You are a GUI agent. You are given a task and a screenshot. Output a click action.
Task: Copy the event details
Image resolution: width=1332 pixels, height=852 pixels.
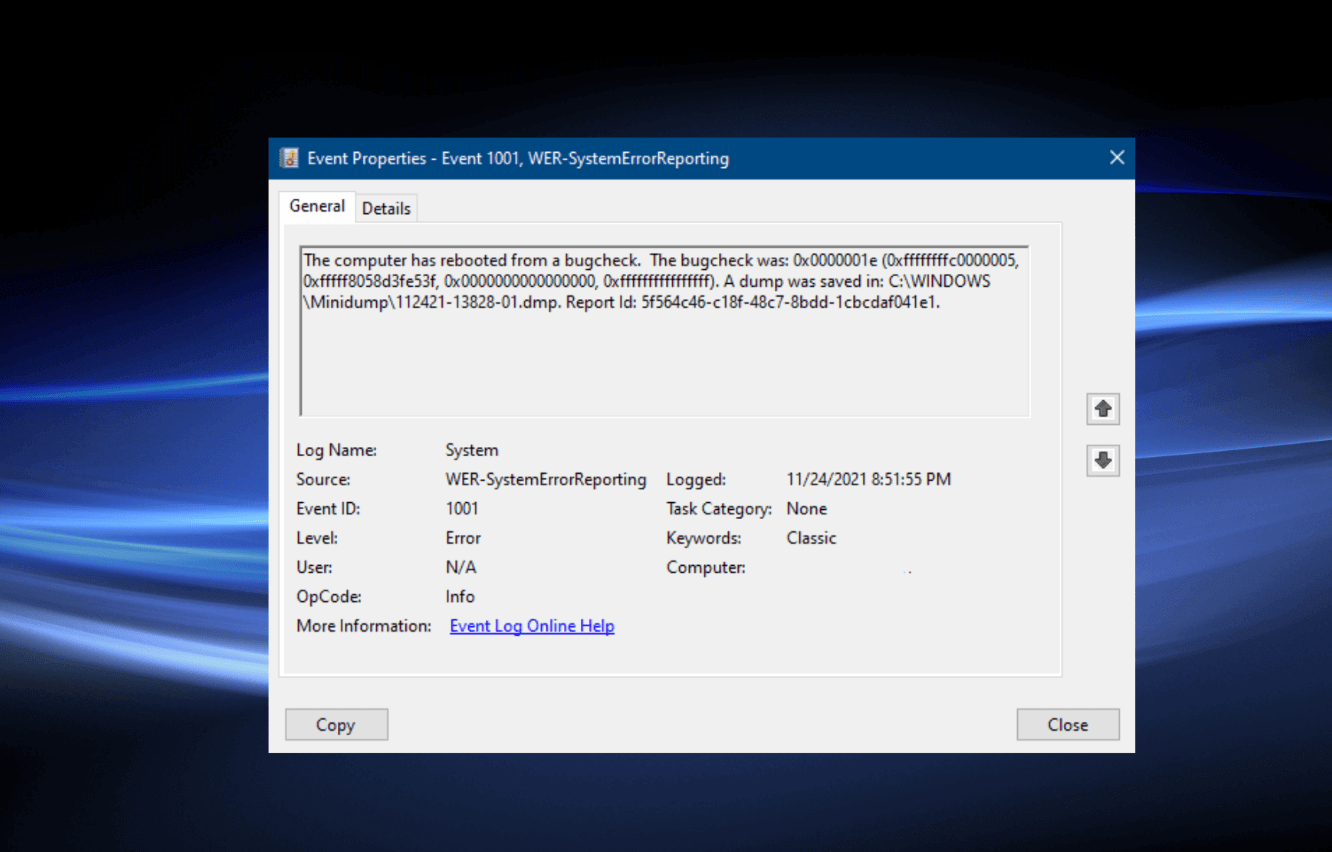click(x=336, y=725)
